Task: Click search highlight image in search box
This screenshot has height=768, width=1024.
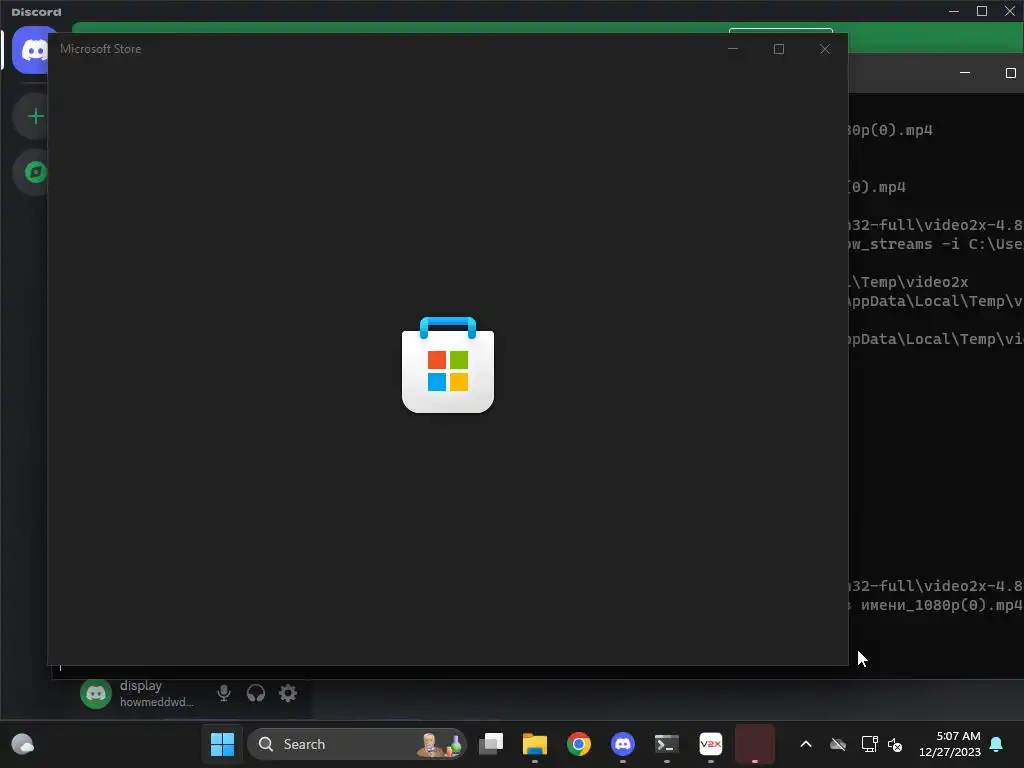Action: (x=440, y=744)
